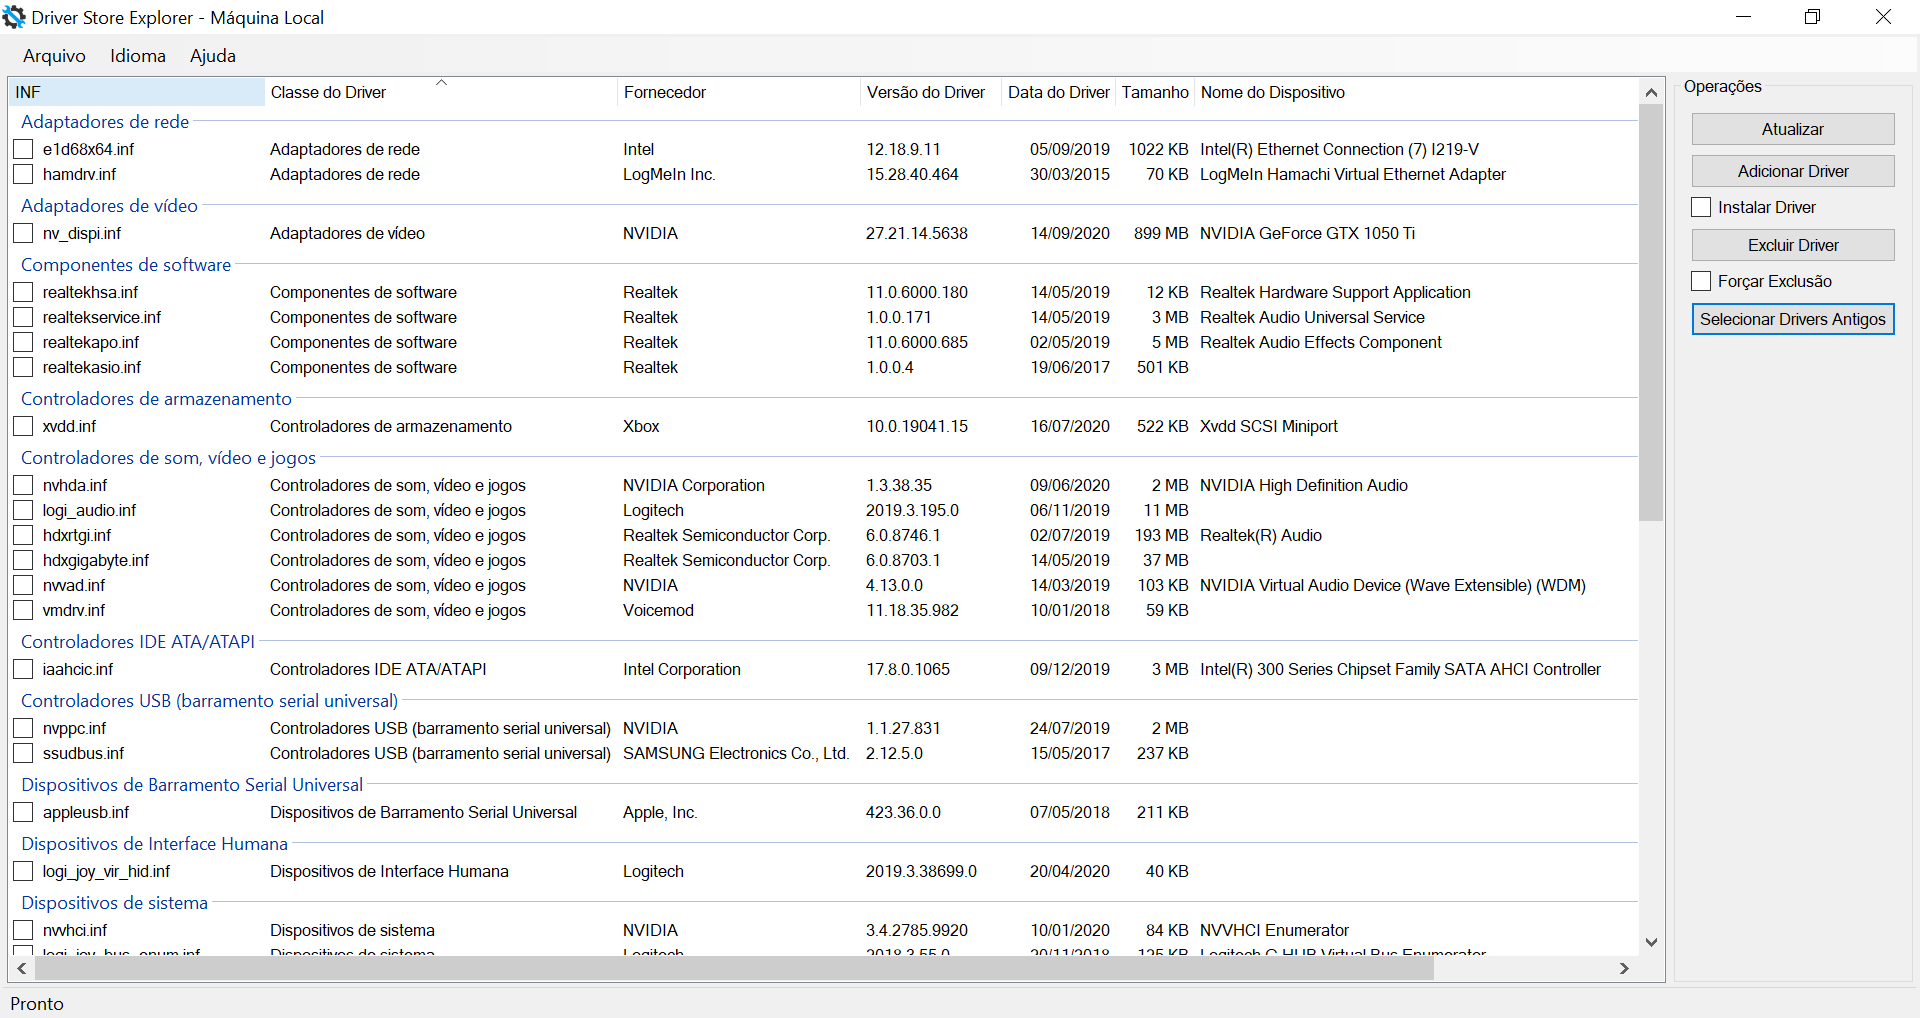Check the xvdd.inf driver checkbox

click(x=23, y=426)
